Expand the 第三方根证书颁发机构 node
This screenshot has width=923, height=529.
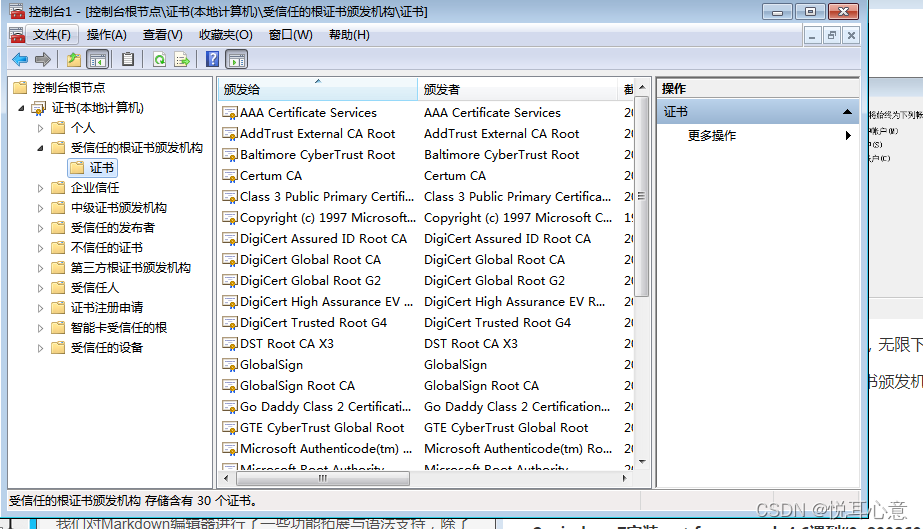point(41,268)
